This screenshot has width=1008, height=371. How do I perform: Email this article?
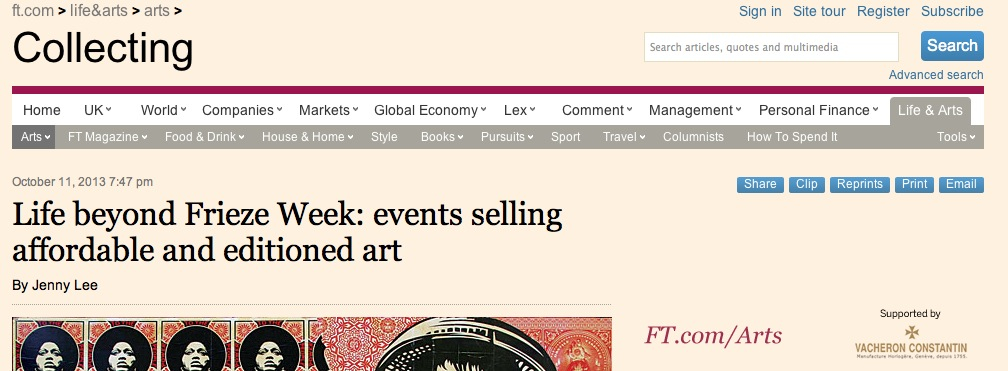coord(961,185)
